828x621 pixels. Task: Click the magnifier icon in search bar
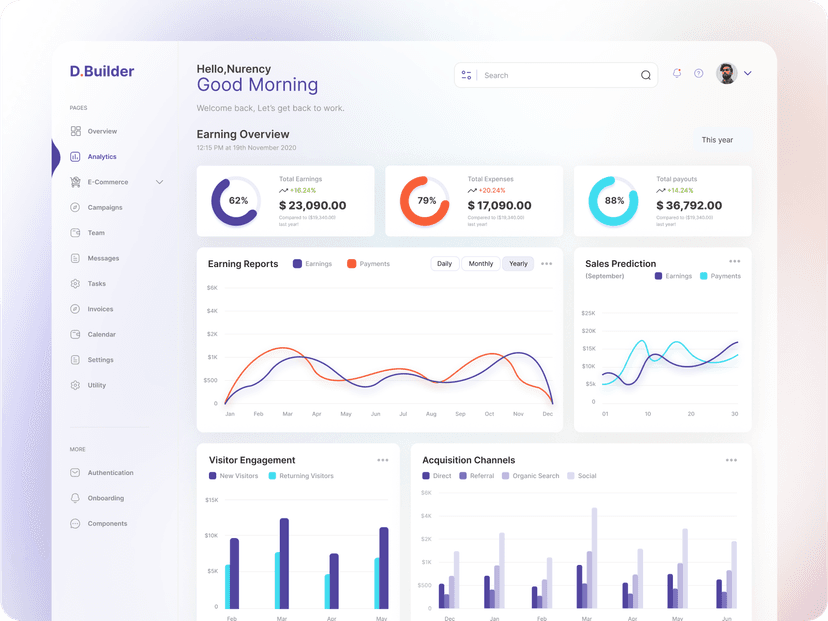click(646, 75)
